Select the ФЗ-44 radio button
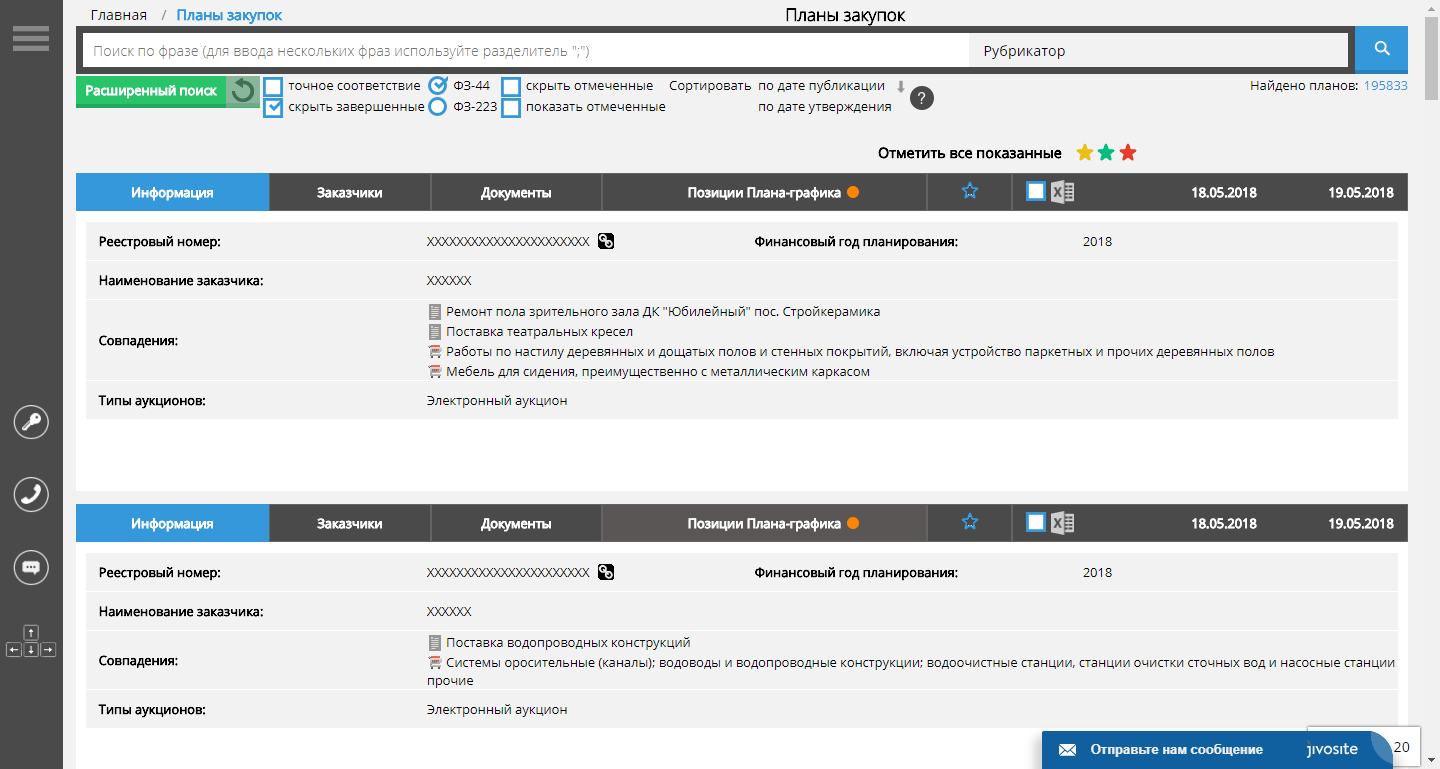The image size is (1440, 769). pos(437,86)
